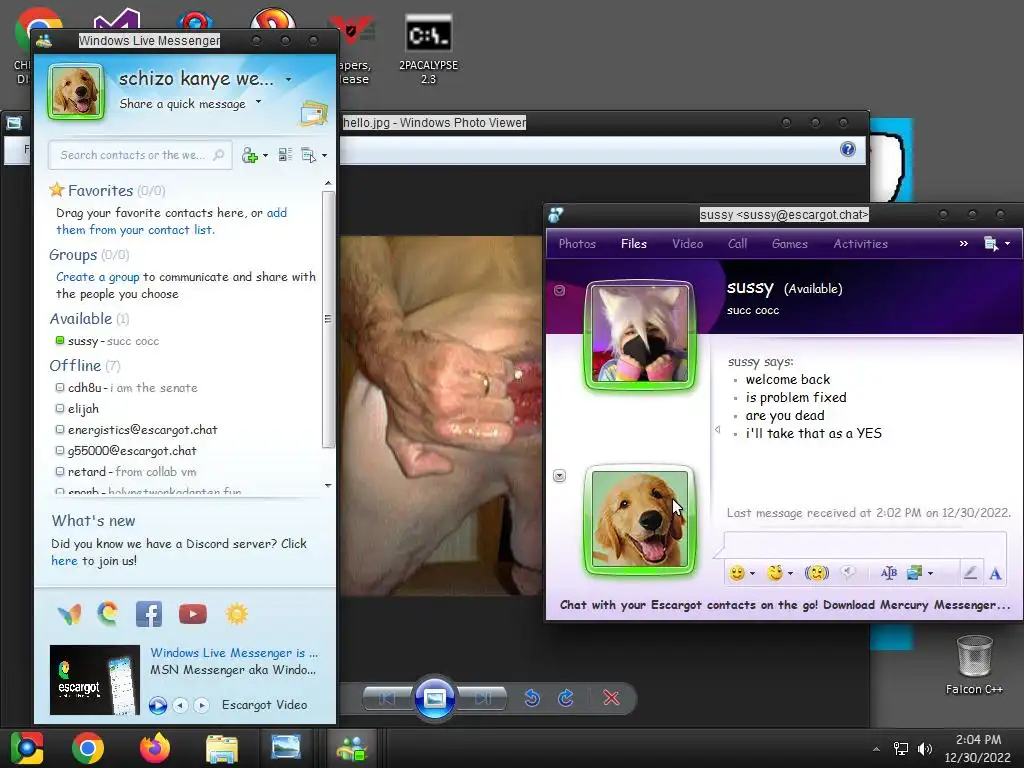Screen dimensions: 1024x768
Task: Expand the Share a quick message dropdown
Action: pos(259,102)
